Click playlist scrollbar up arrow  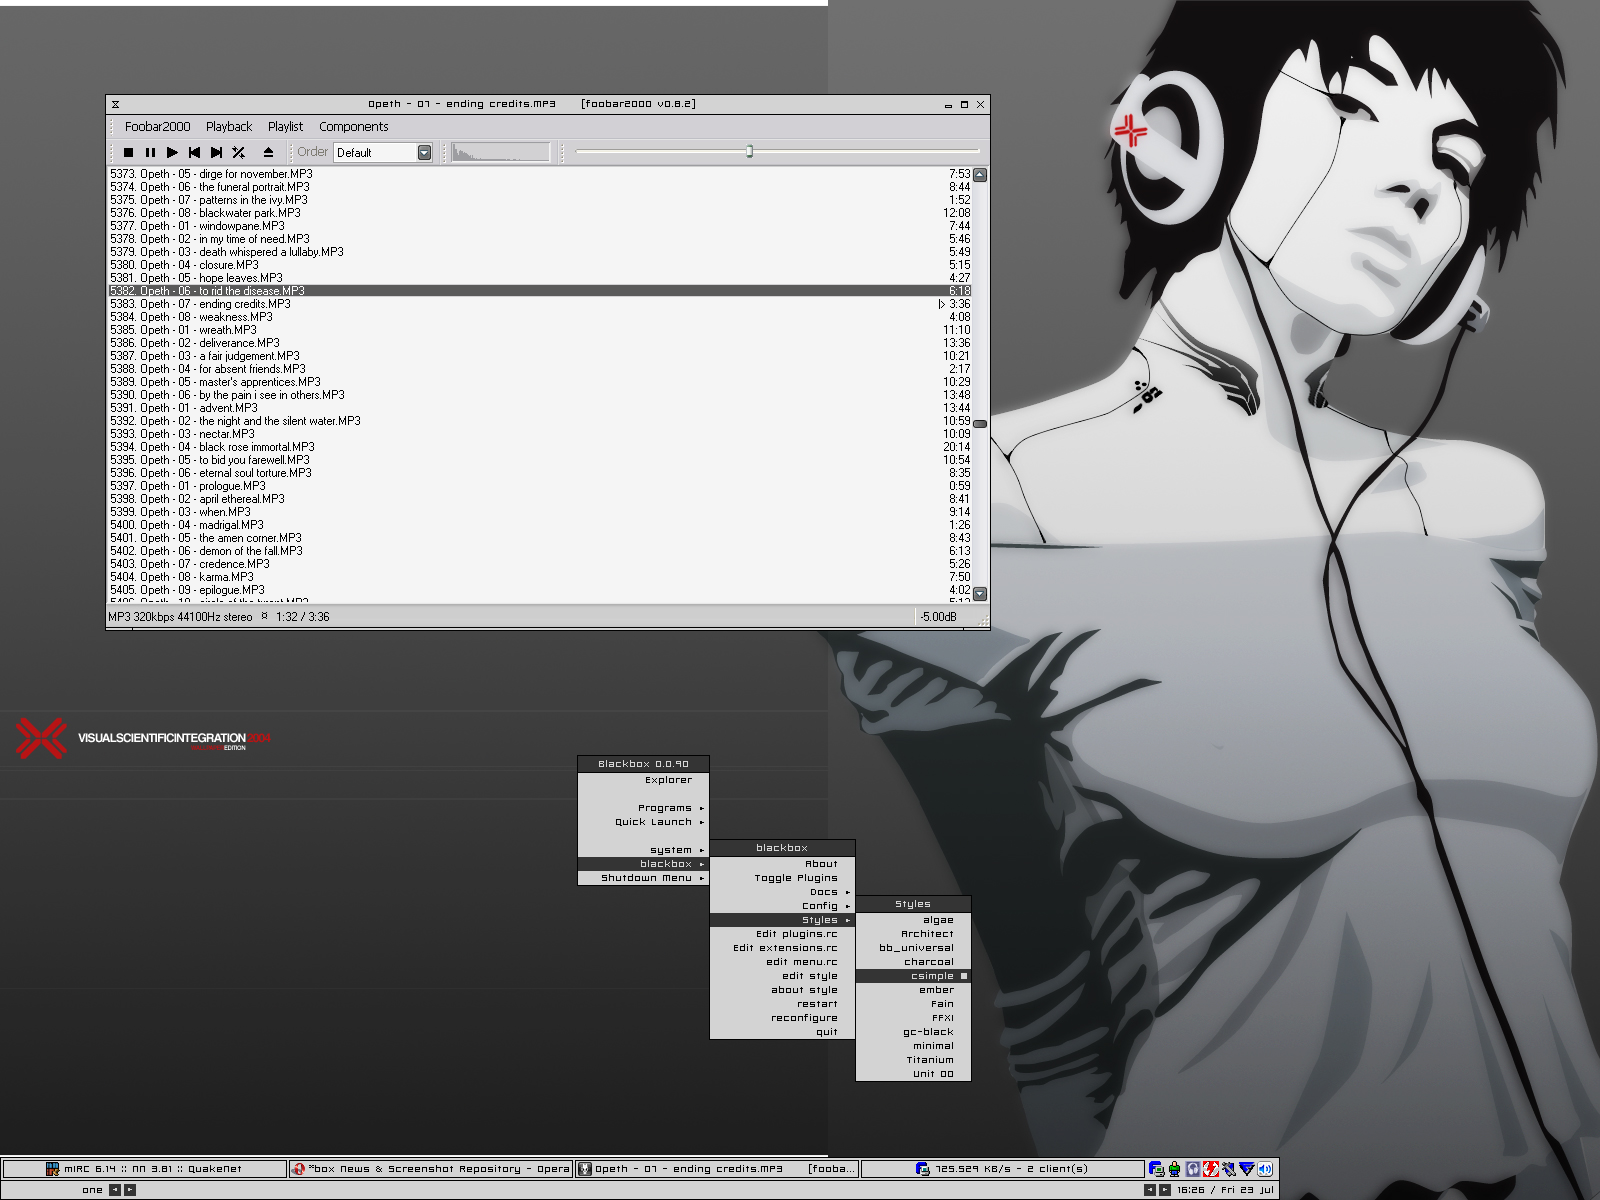pyautogui.click(x=980, y=175)
